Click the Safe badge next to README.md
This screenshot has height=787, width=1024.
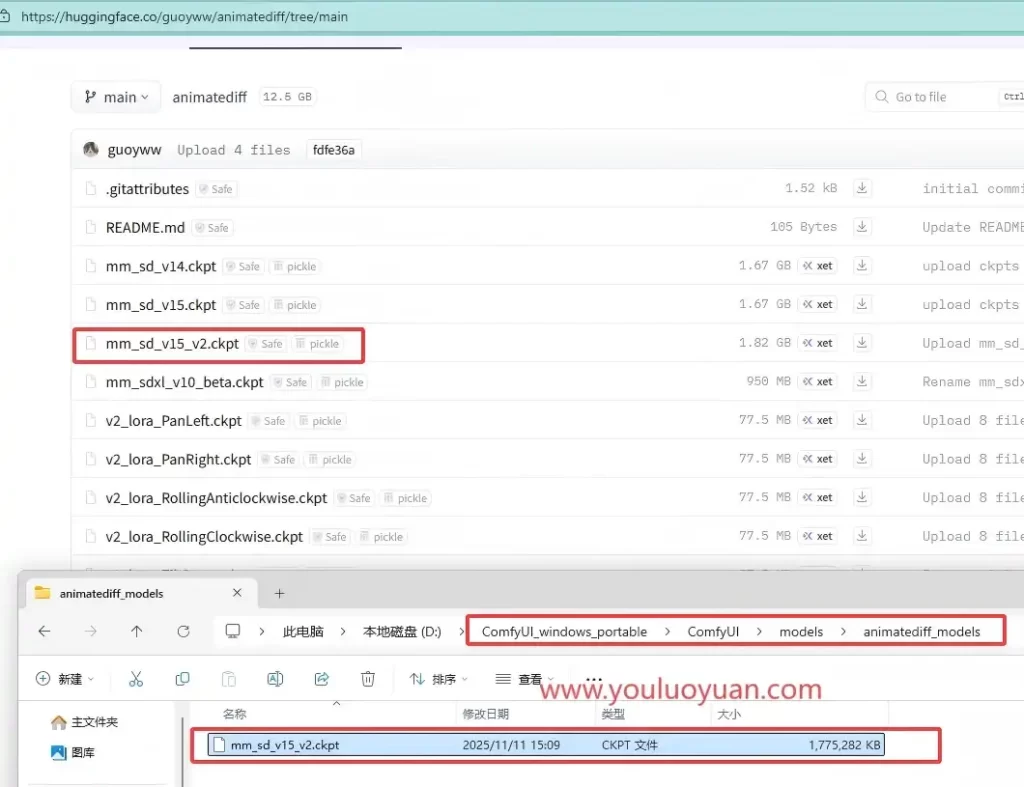[x=212, y=228]
